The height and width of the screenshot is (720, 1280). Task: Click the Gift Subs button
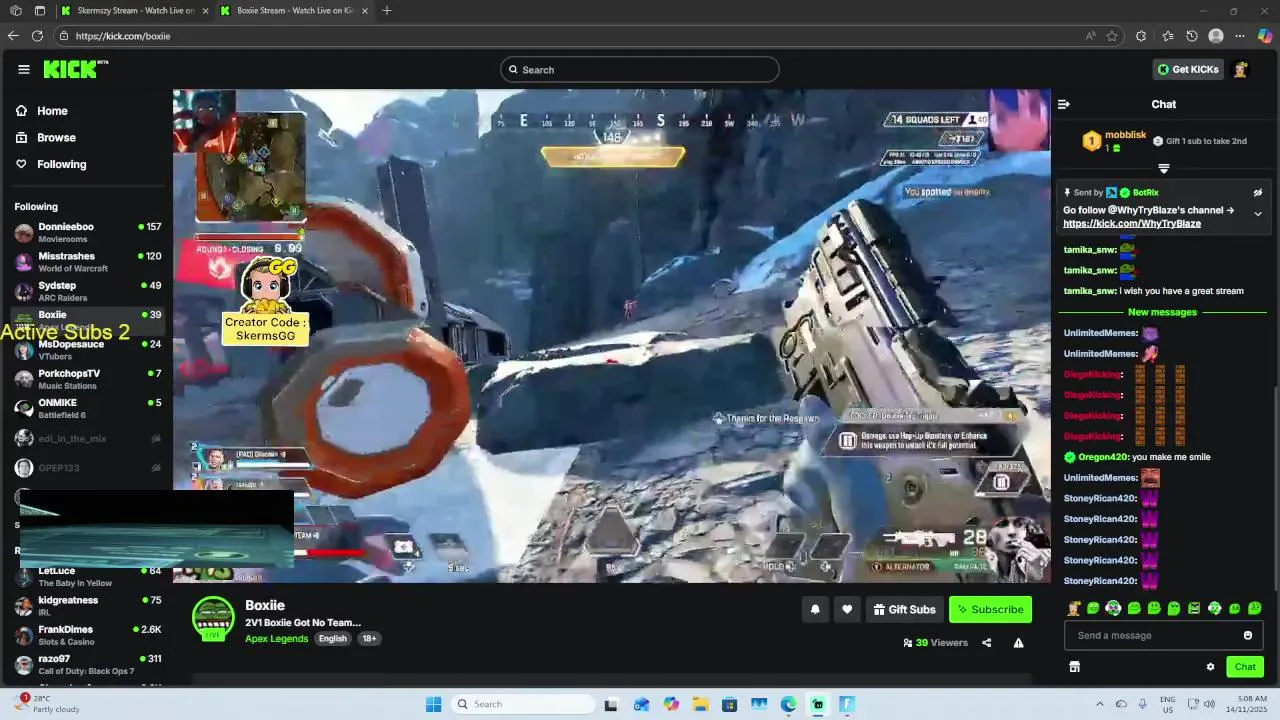[x=904, y=609]
